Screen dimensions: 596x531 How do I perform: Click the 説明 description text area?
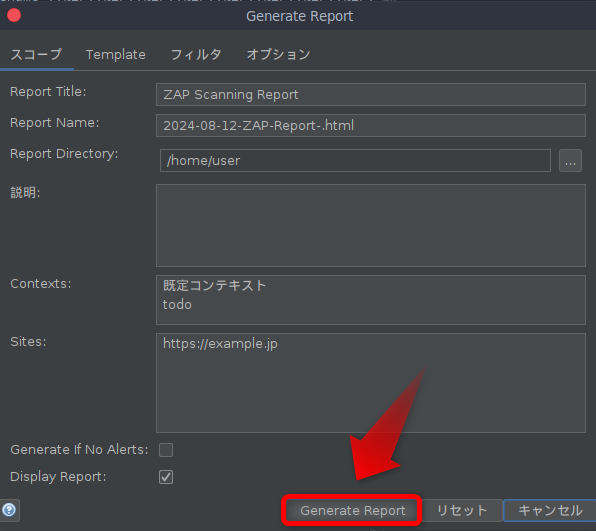tap(371, 225)
